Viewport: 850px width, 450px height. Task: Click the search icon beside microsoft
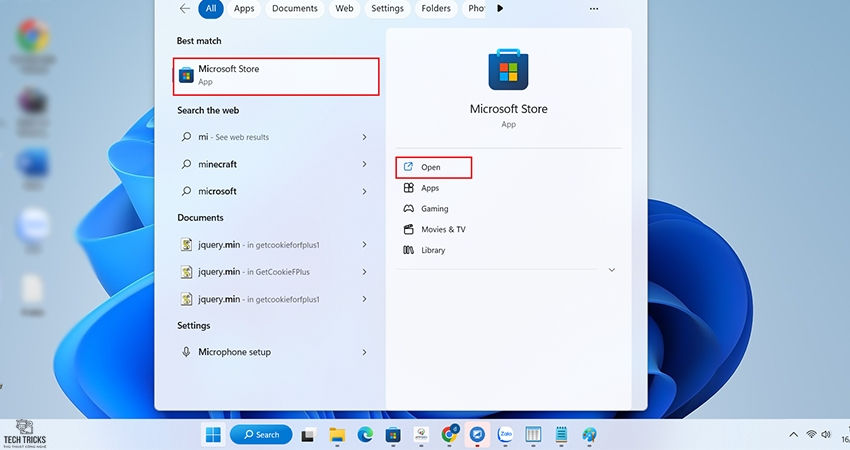(x=186, y=191)
